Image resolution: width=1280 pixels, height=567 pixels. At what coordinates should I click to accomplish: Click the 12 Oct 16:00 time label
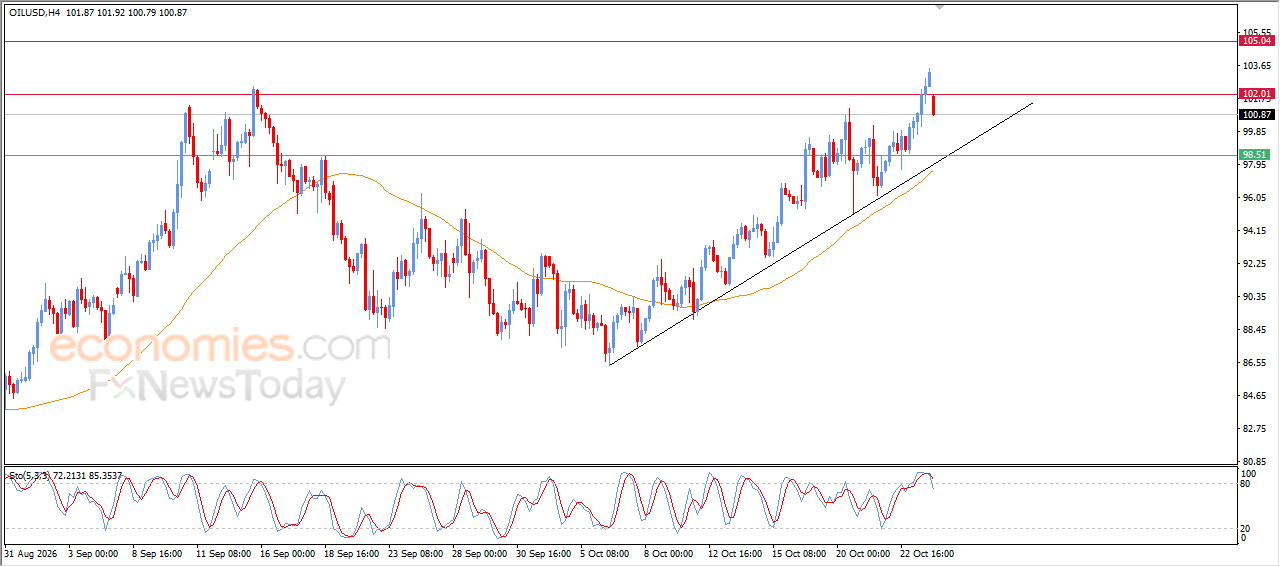735,553
